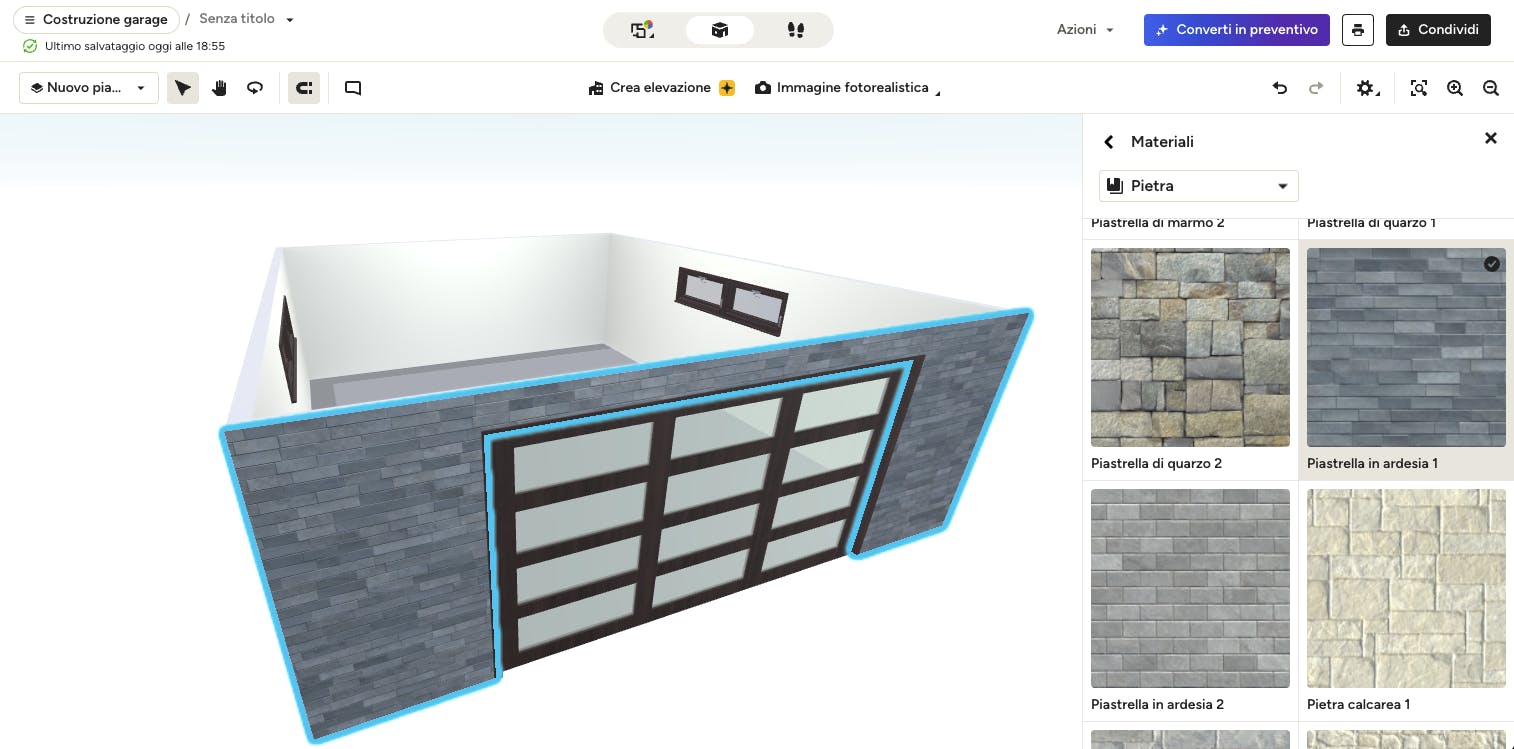Select the double window on the back wall
Screen dimensions: 1514x749
[732, 299]
